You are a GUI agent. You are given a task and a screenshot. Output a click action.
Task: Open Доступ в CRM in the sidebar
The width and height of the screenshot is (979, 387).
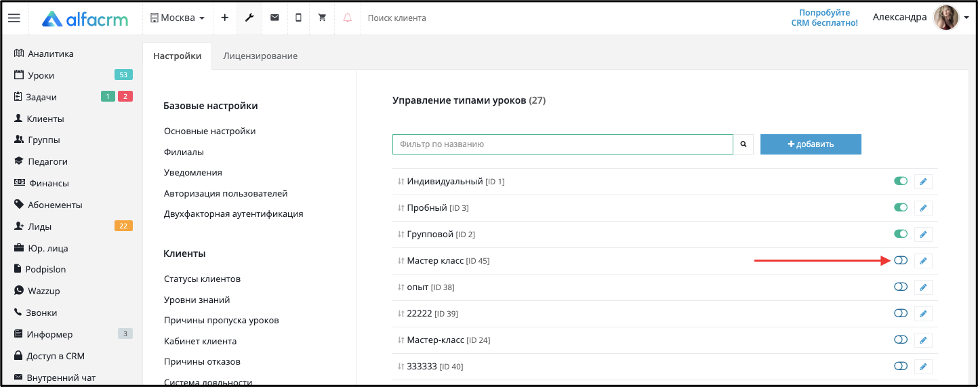(x=49, y=356)
